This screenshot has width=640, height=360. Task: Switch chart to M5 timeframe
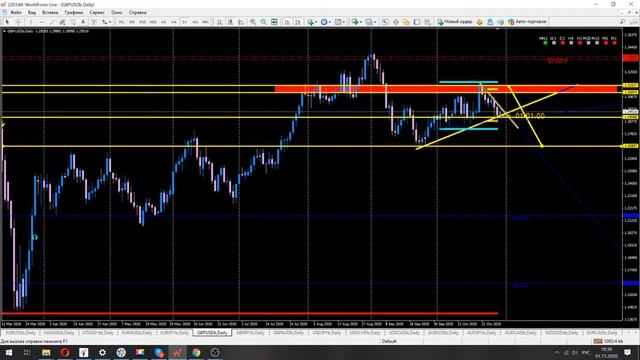pyautogui.click(x=132, y=22)
